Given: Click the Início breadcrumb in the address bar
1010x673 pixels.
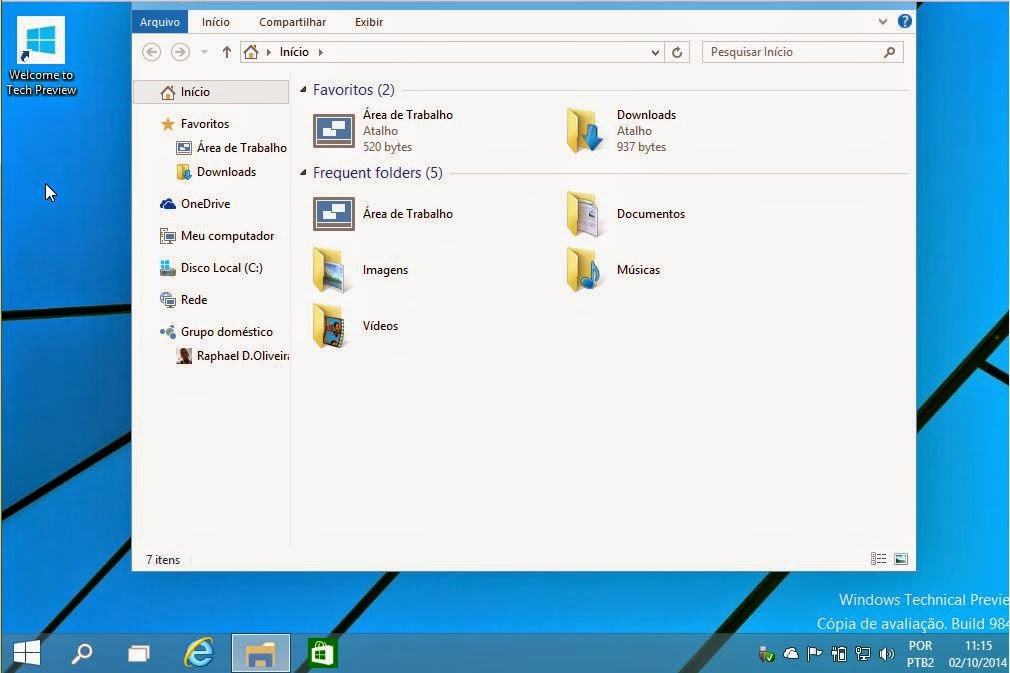Looking at the screenshot, I should click(x=294, y=52).
